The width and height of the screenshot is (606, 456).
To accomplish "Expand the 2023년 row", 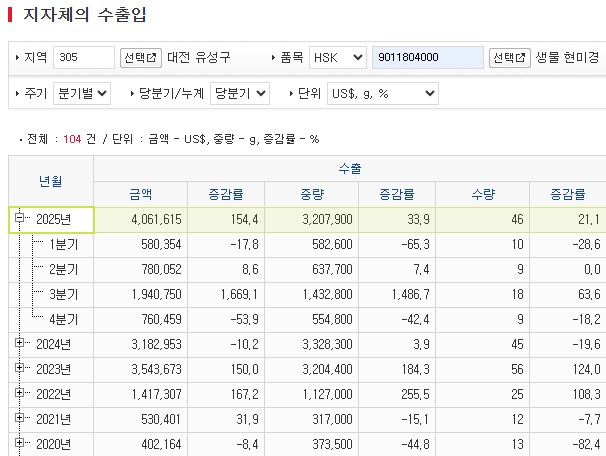I will point(20,369).
